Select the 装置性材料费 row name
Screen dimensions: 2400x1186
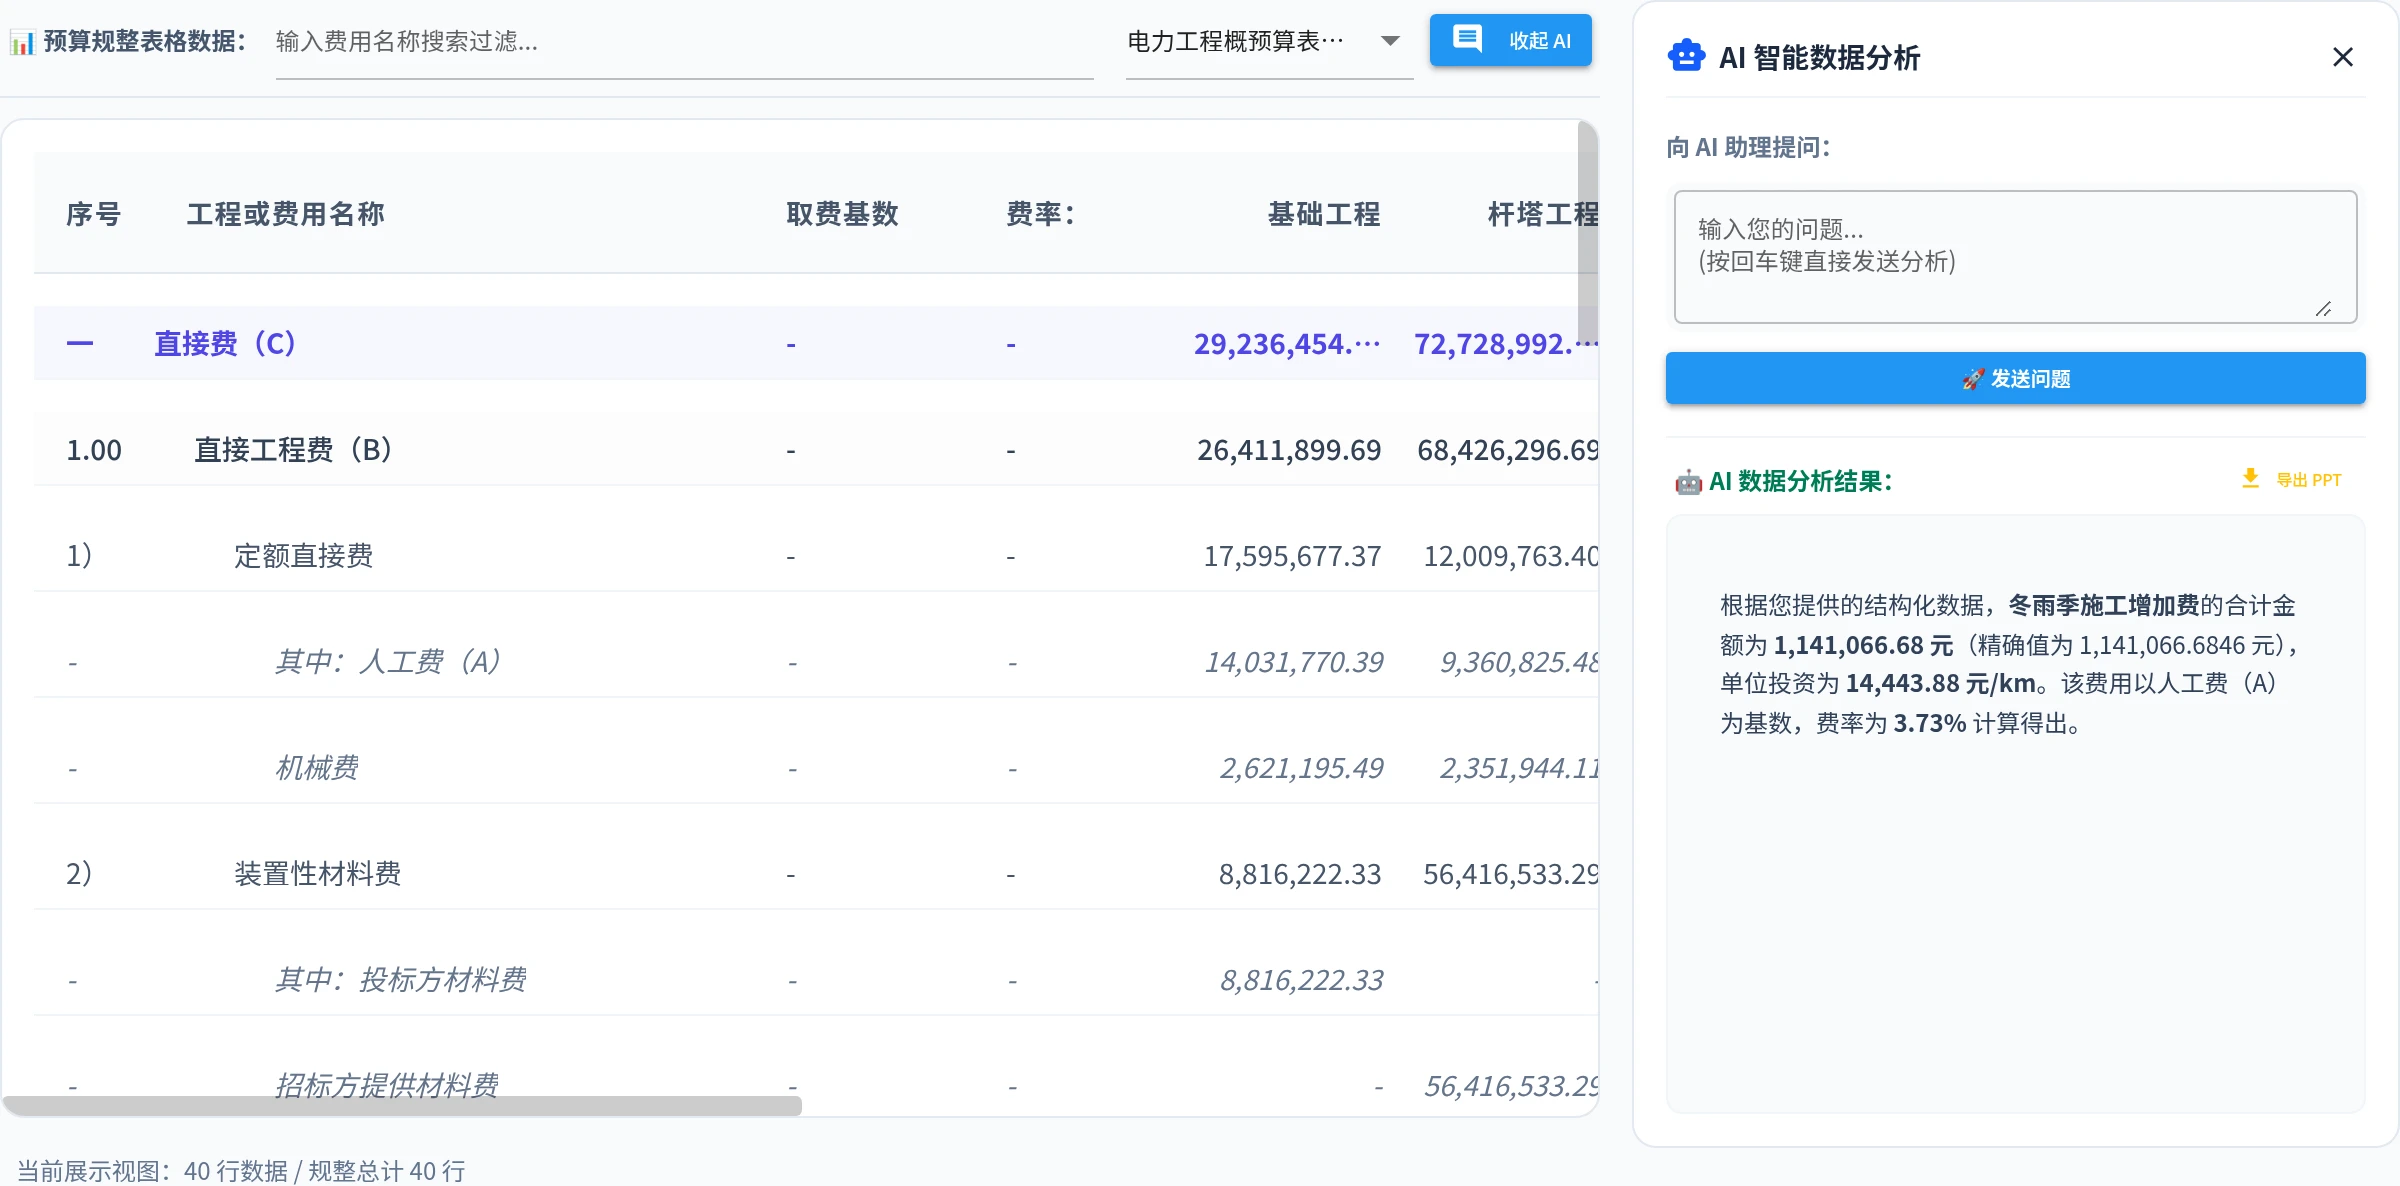point(317,874)
